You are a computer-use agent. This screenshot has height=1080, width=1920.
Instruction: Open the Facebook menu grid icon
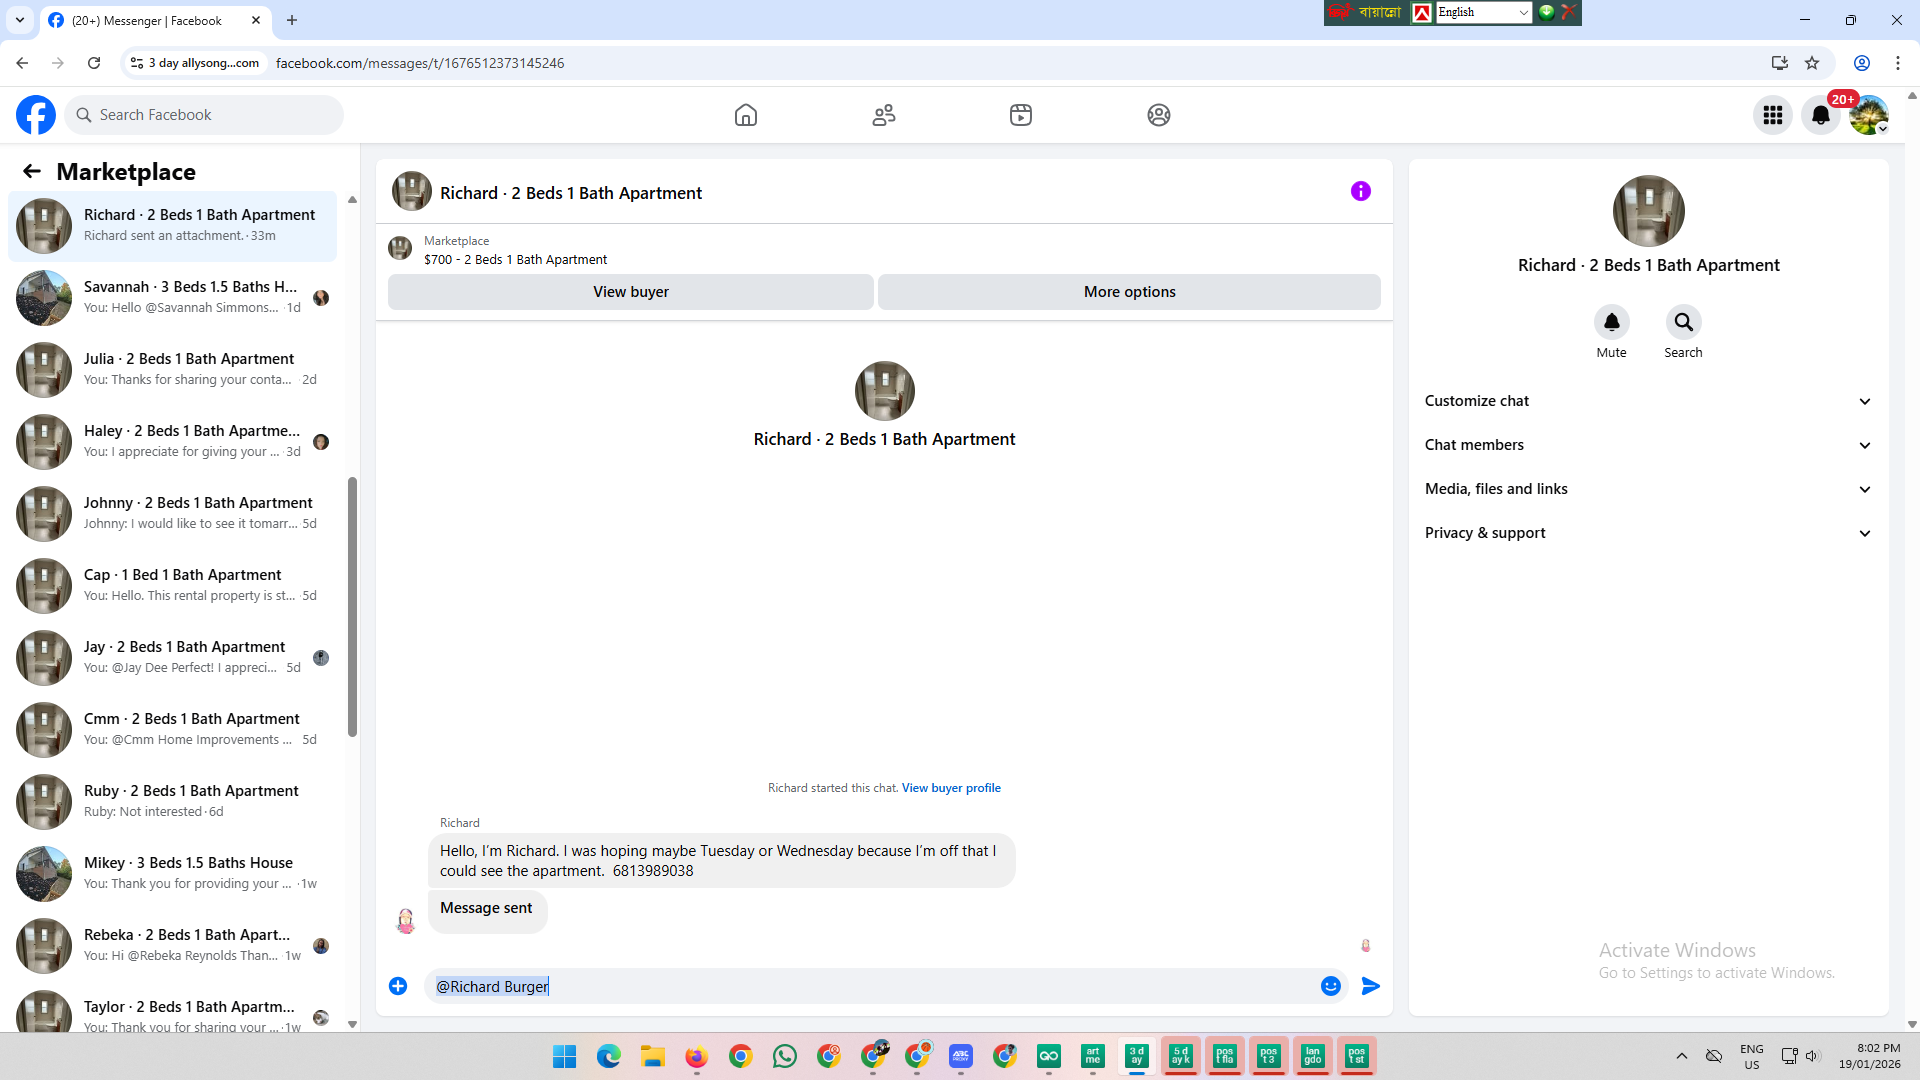[1772, 115]
